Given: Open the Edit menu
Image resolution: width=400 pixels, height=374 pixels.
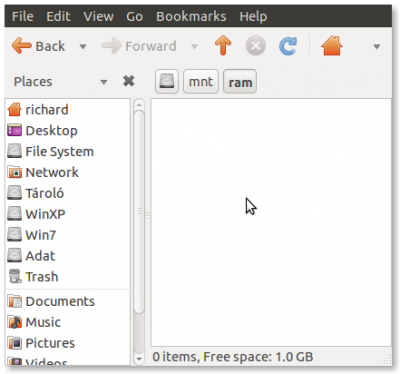Looking at the screenshot, I should pyautogui.click(x=58, y=16).
